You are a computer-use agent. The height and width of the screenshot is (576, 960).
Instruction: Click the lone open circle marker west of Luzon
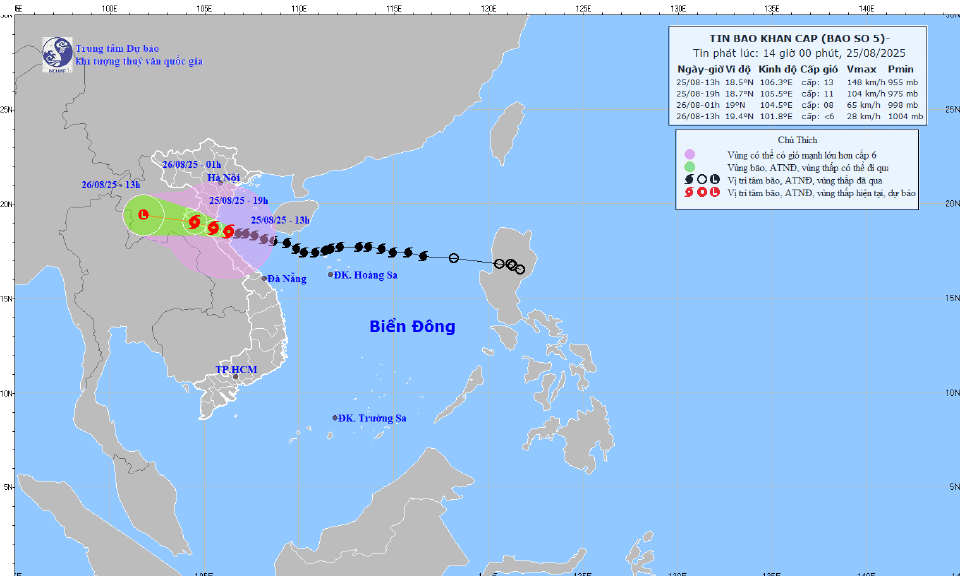(x=454, y=258)
